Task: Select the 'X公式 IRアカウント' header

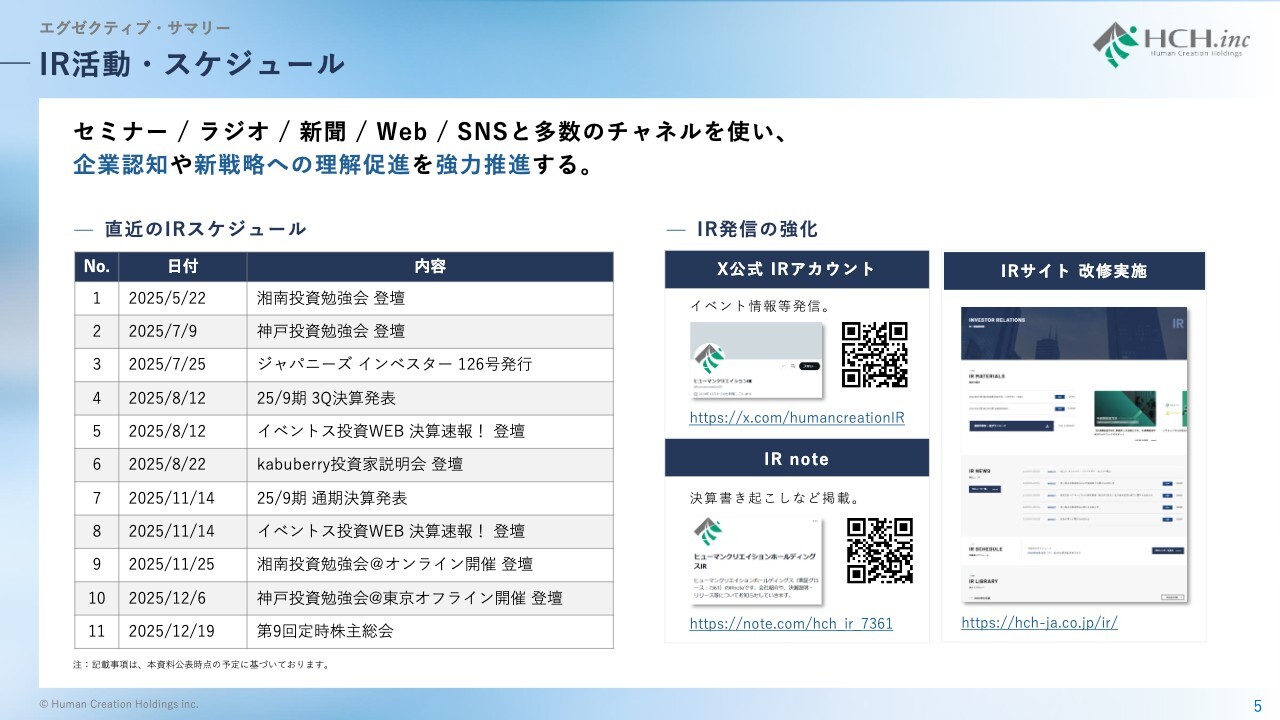Action: [x=796, y=269]
